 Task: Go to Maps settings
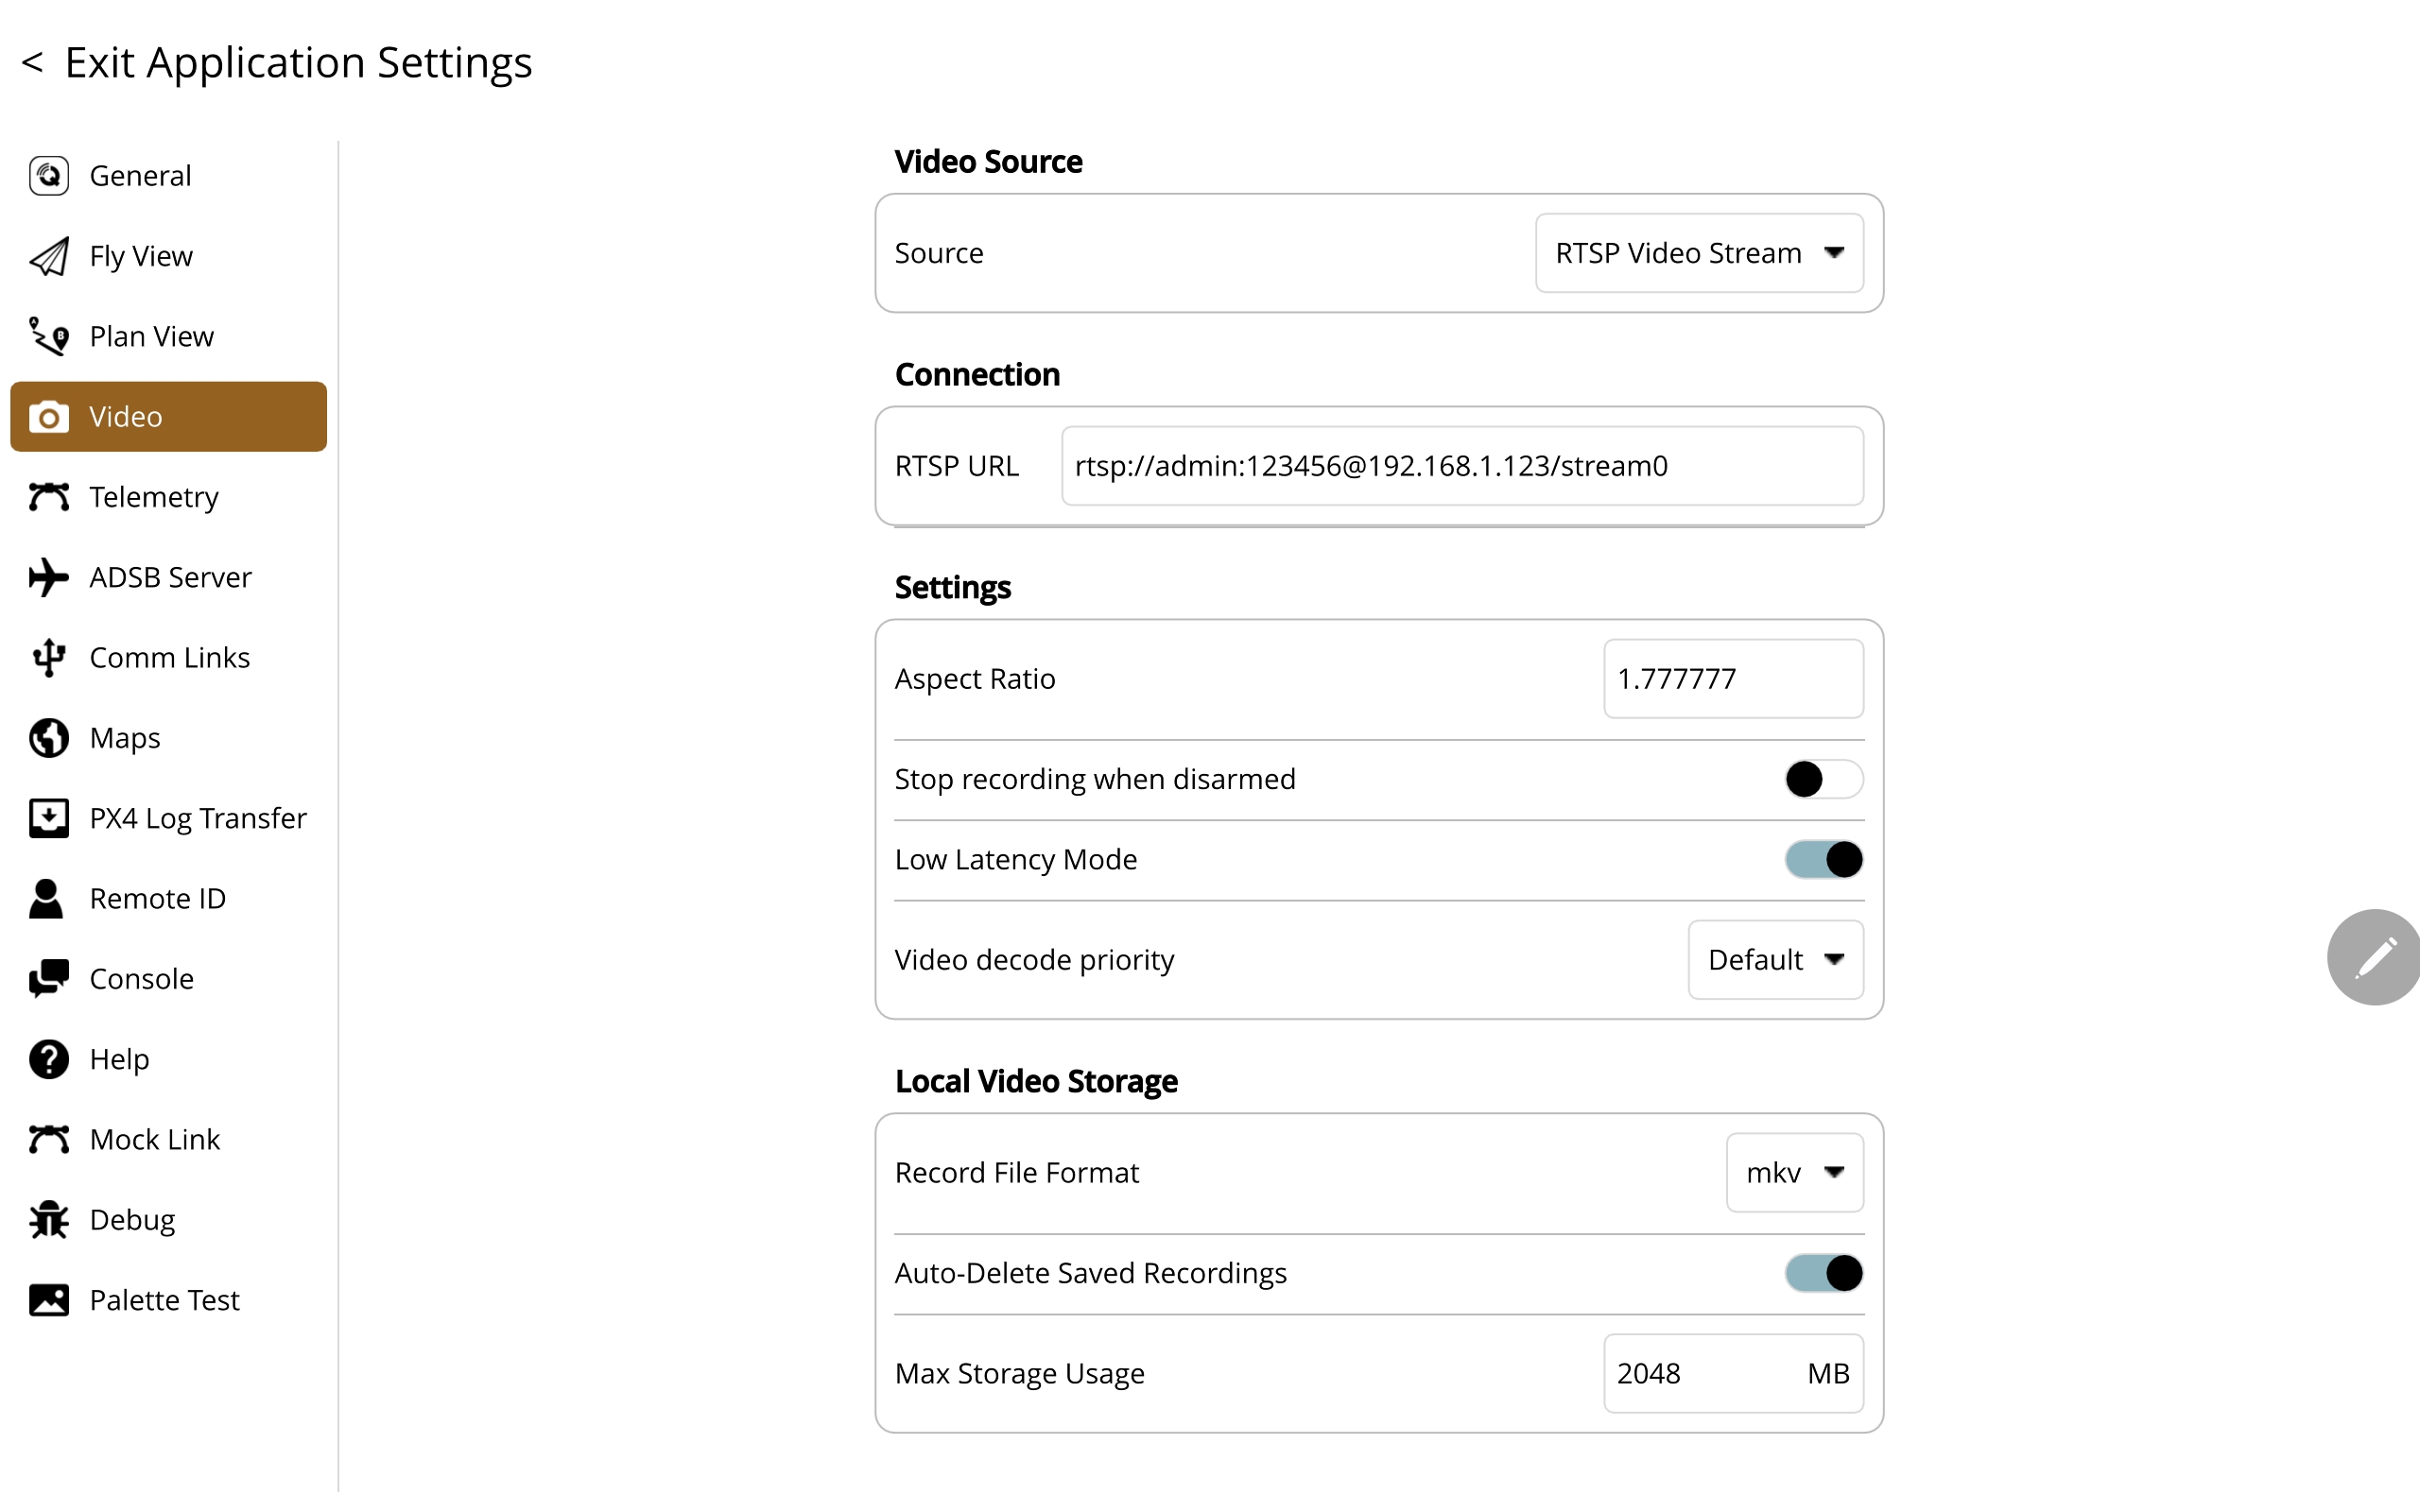168,738
